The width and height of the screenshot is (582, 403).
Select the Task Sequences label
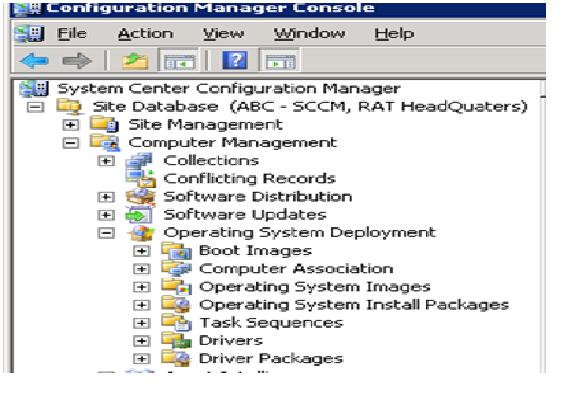point(271,322)
